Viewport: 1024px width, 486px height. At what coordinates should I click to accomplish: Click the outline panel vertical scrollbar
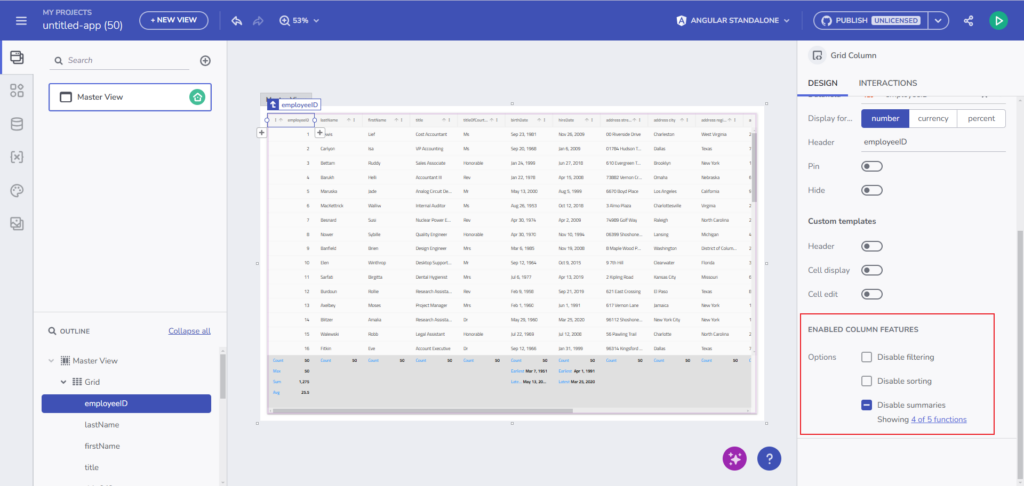pos(223,376)
